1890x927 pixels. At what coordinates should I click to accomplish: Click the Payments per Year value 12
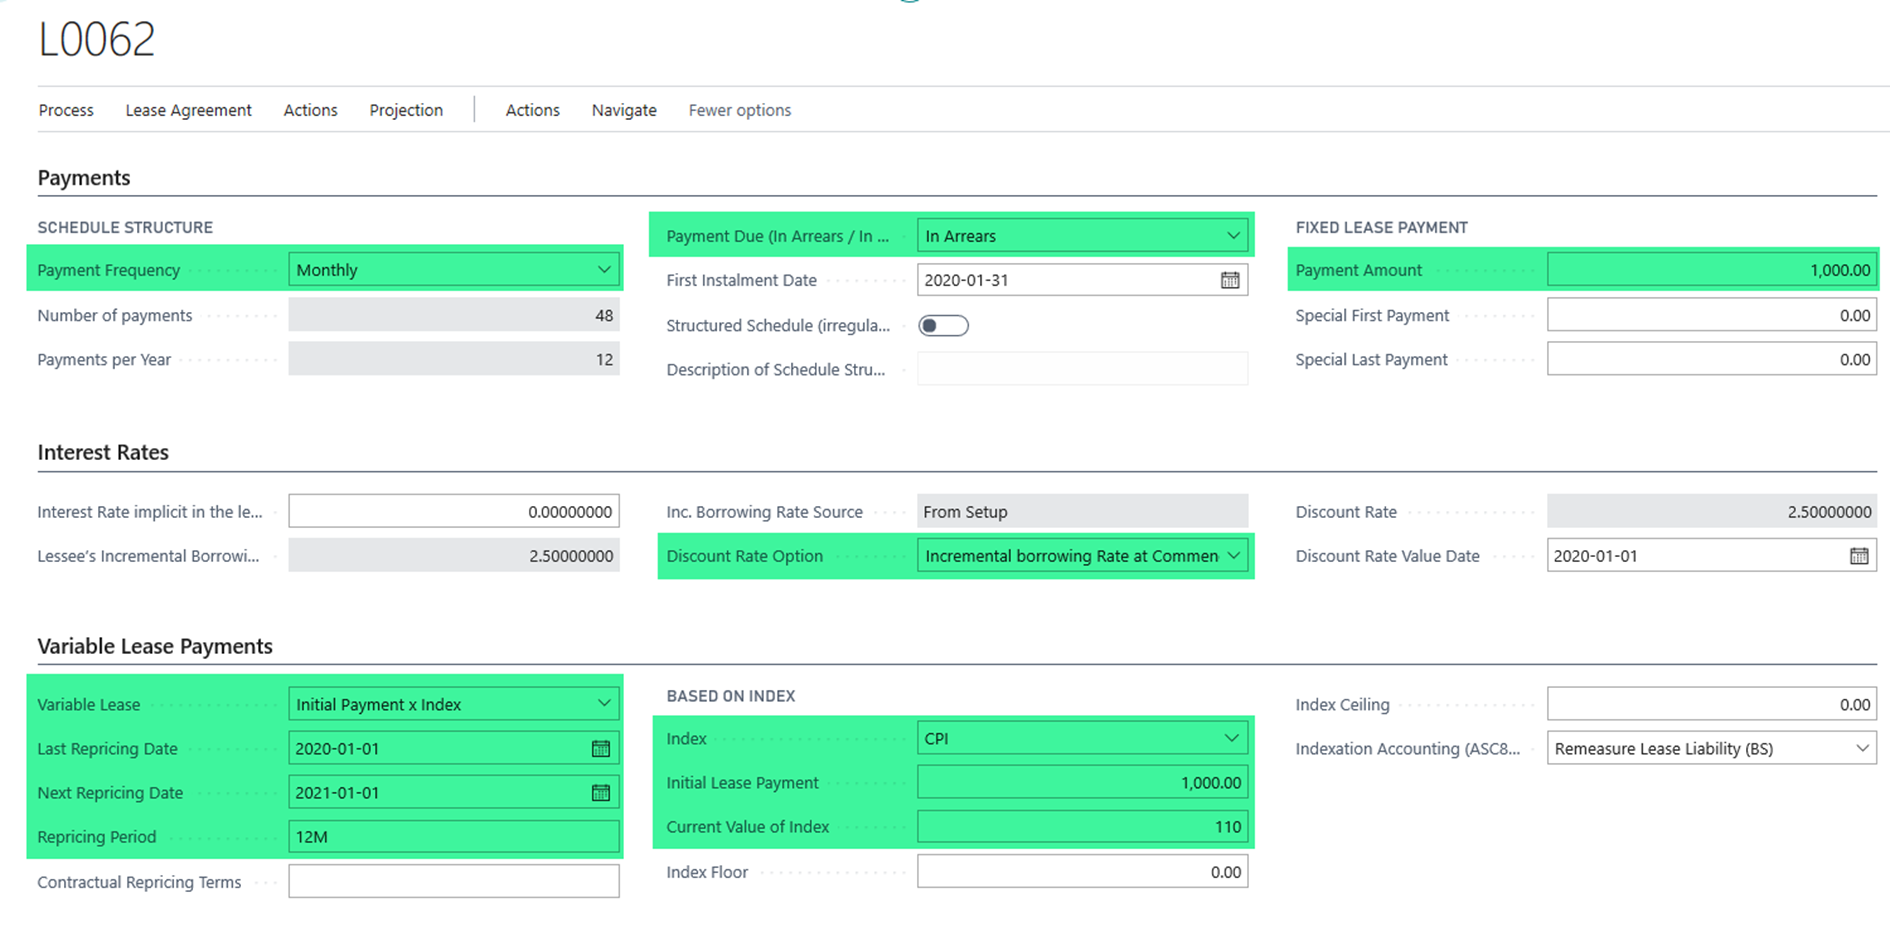coord(454,359)
